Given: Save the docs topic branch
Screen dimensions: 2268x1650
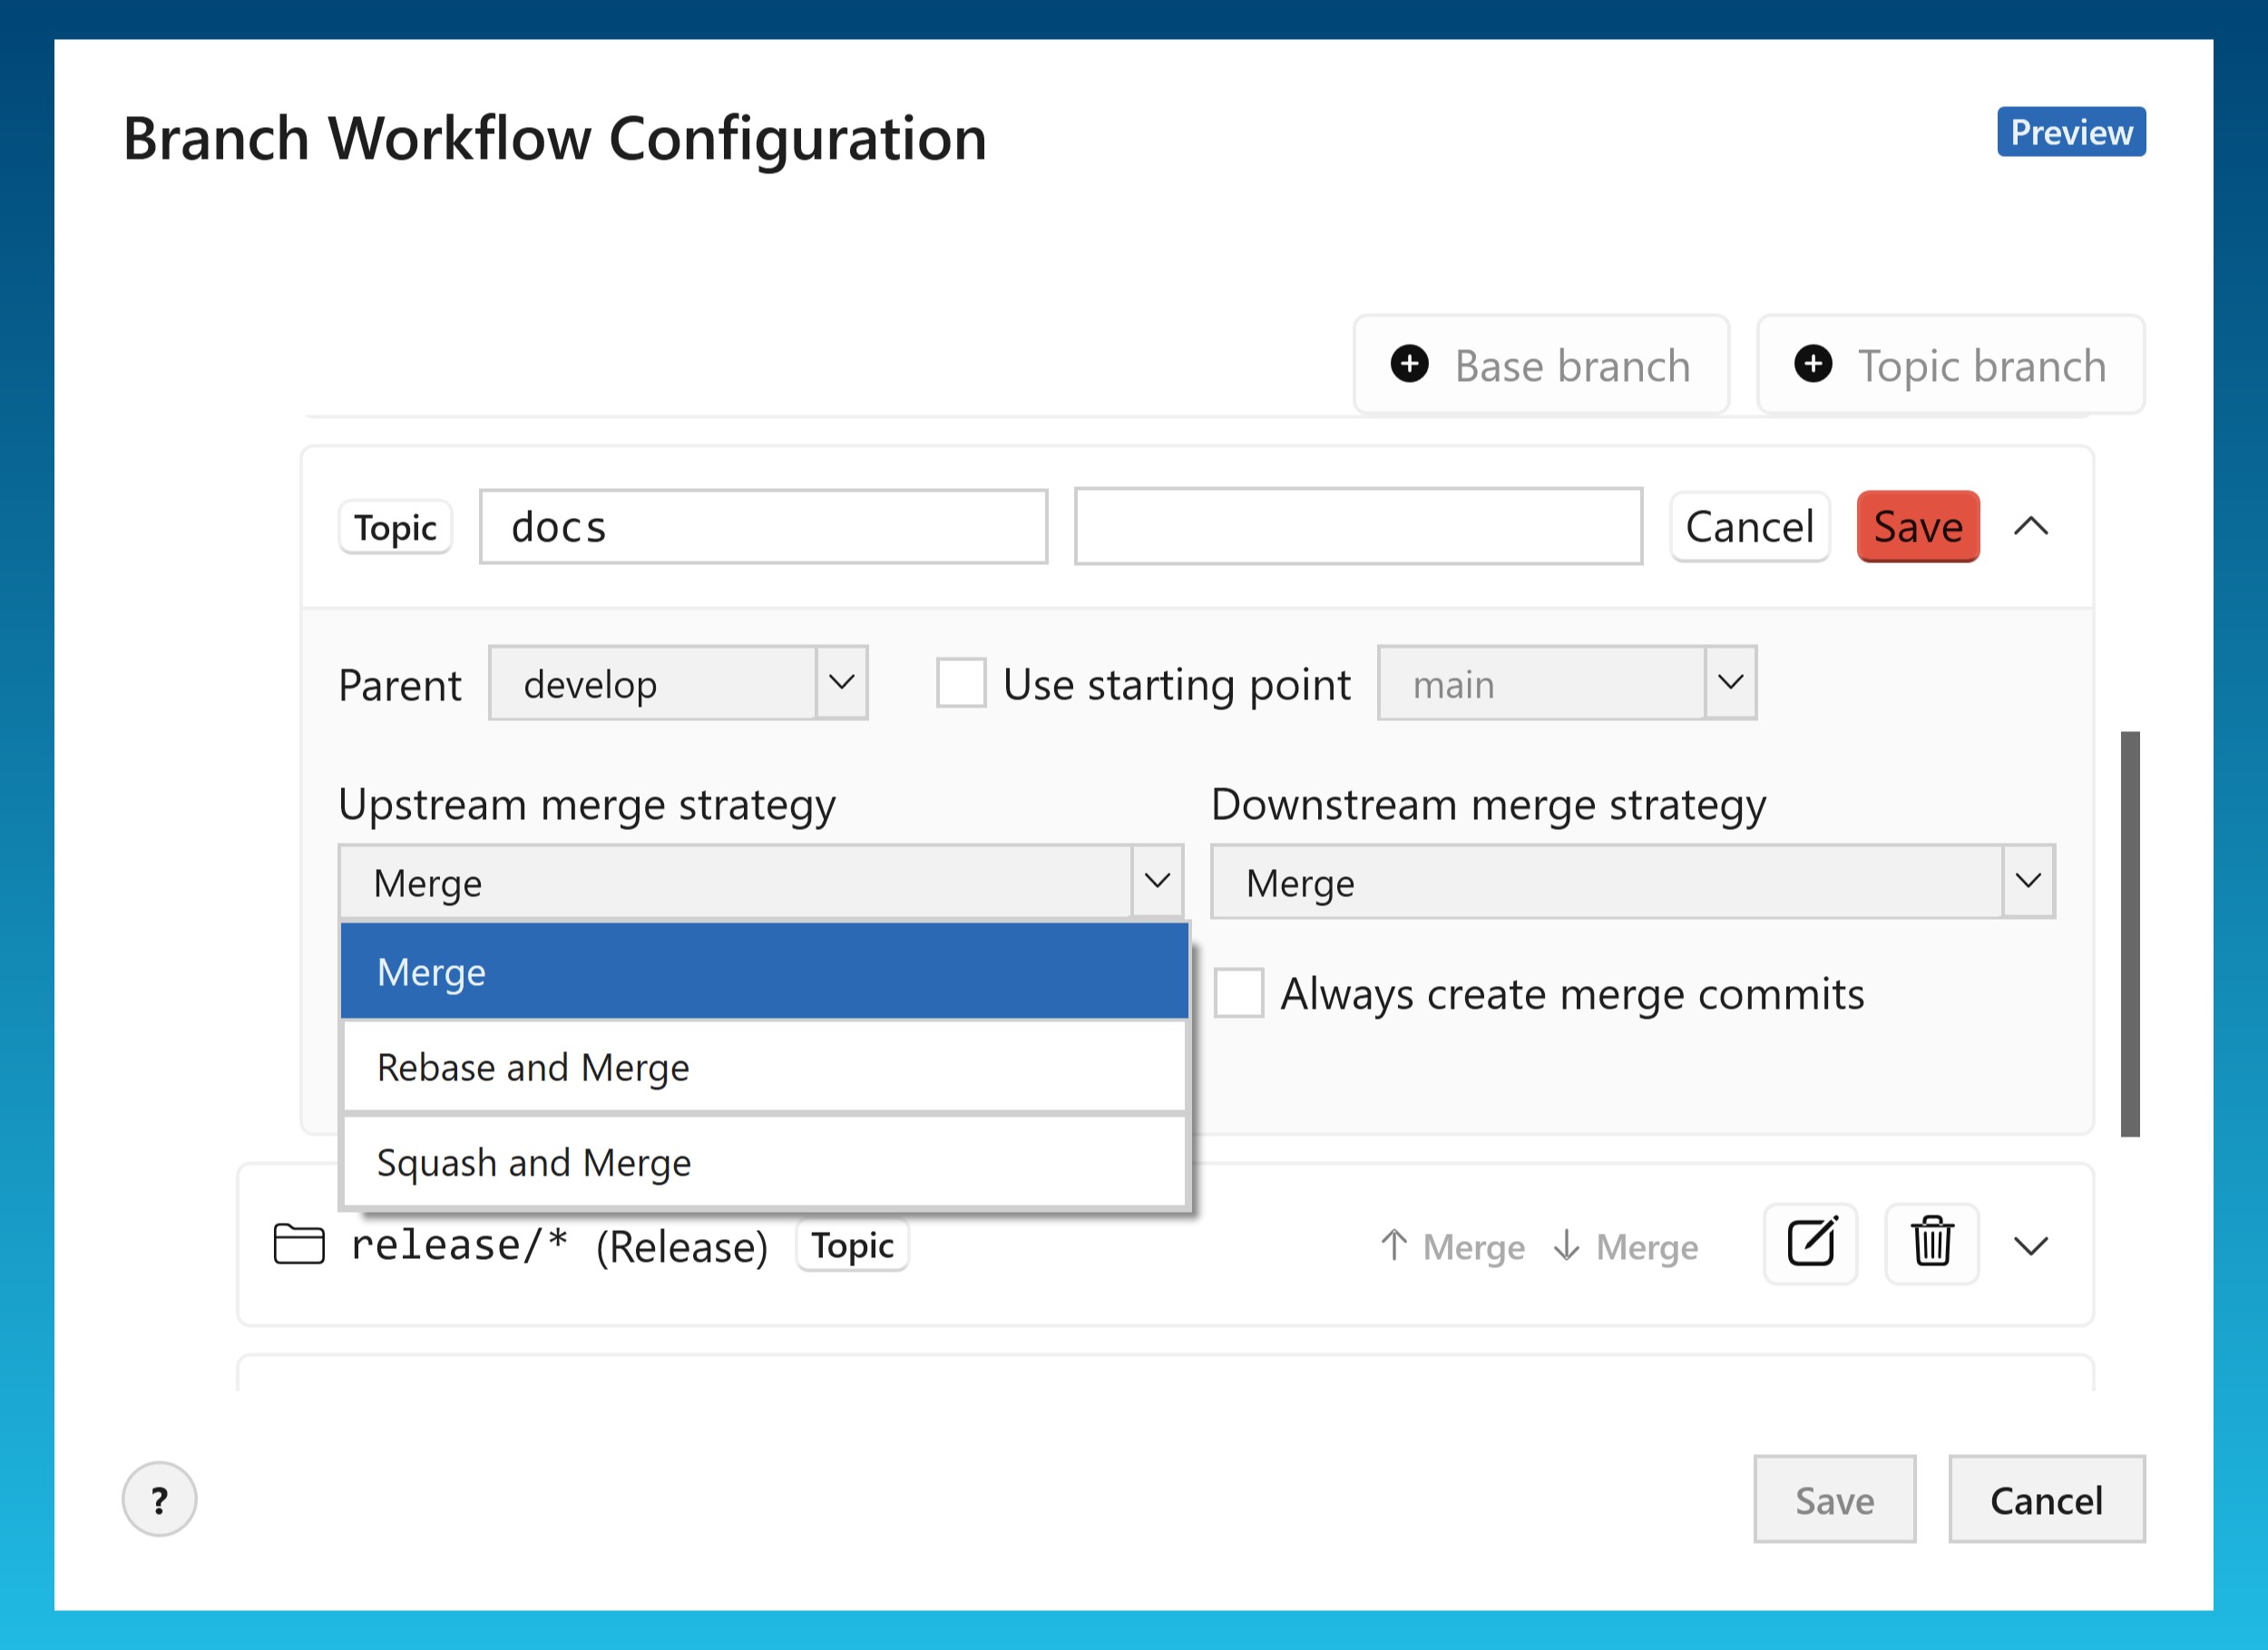Looking at the screenshot, I should tap(1917, 526).
